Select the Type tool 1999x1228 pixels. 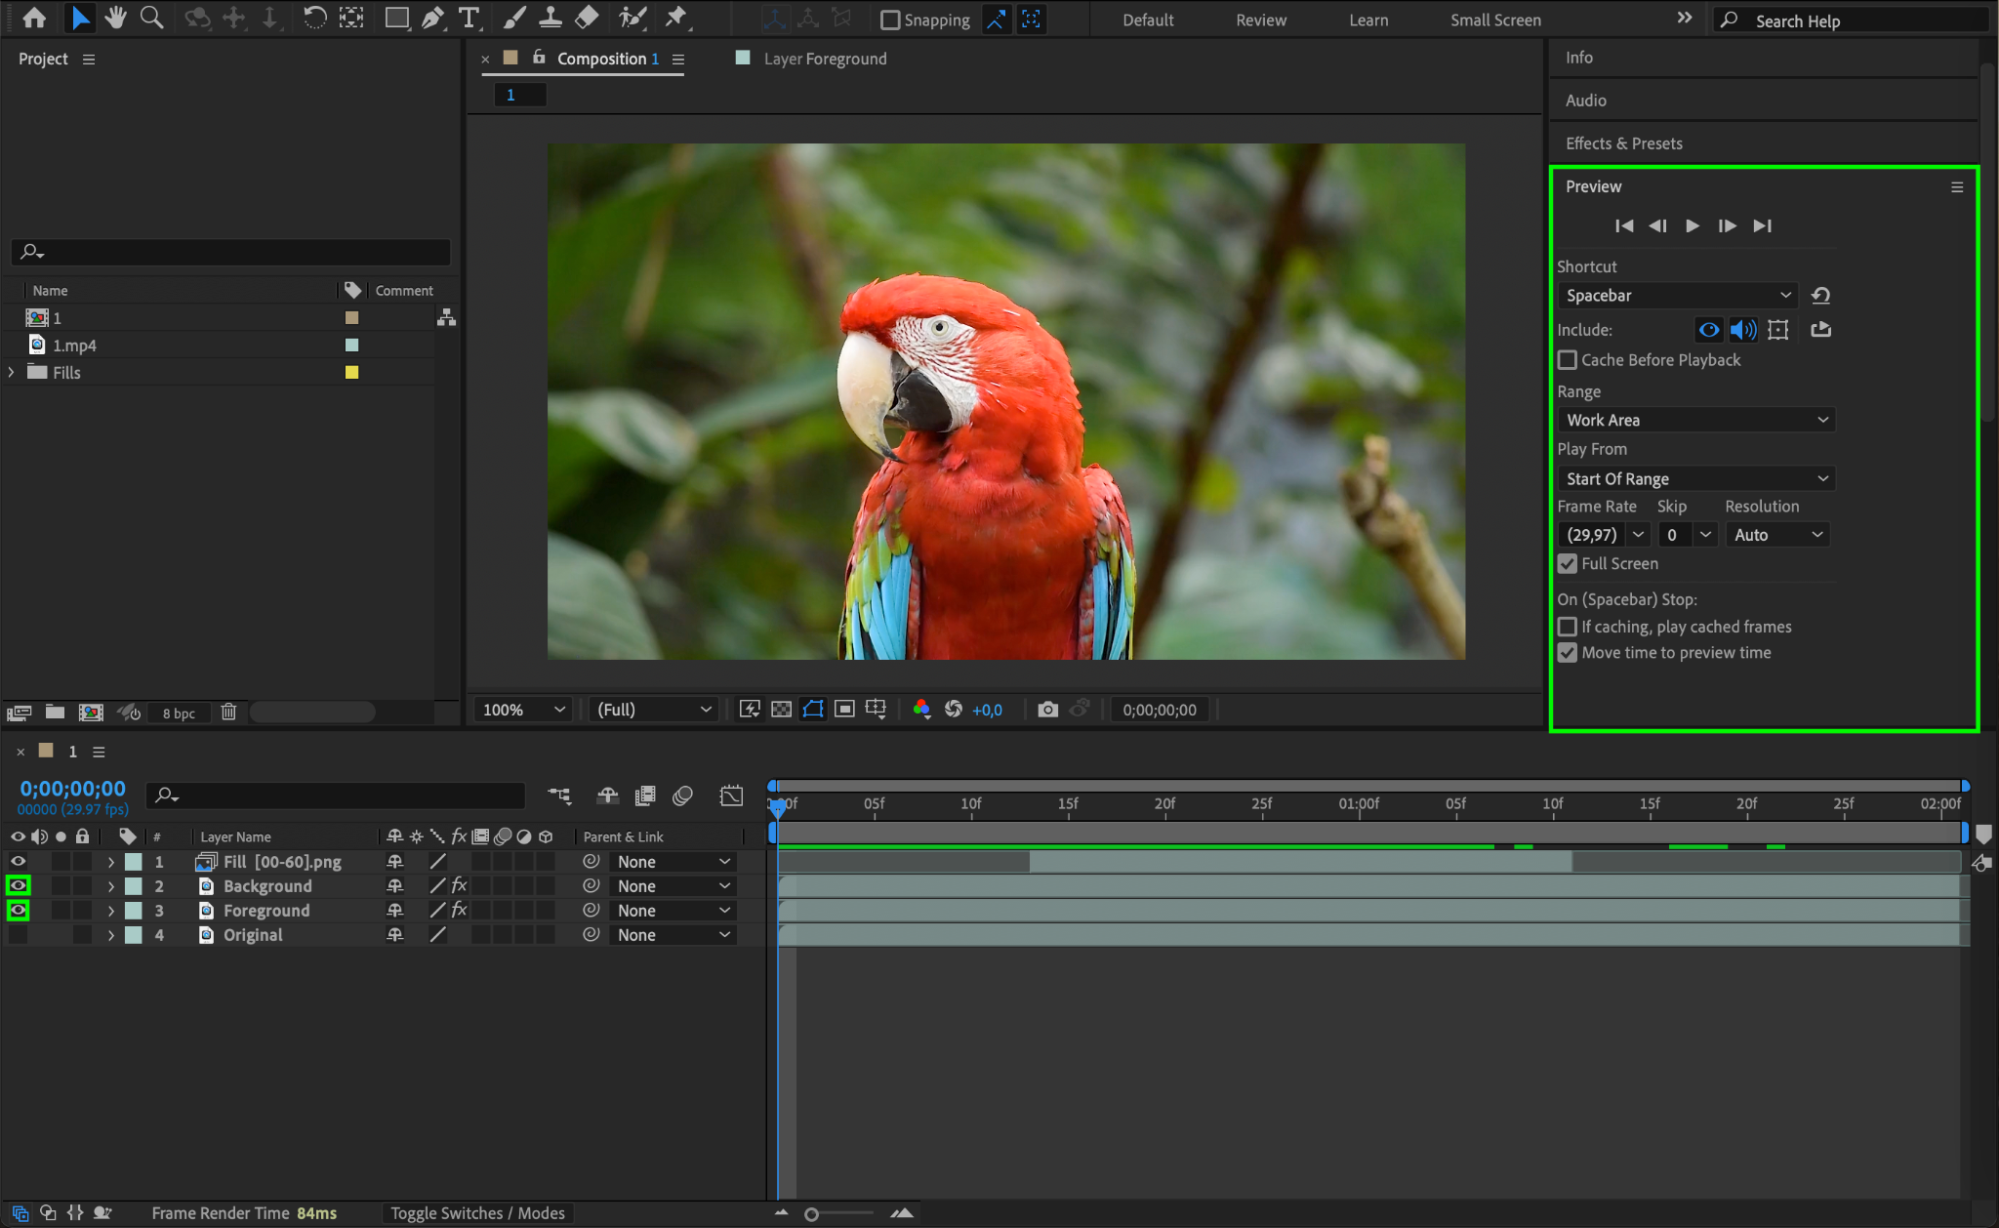(468, 17)
